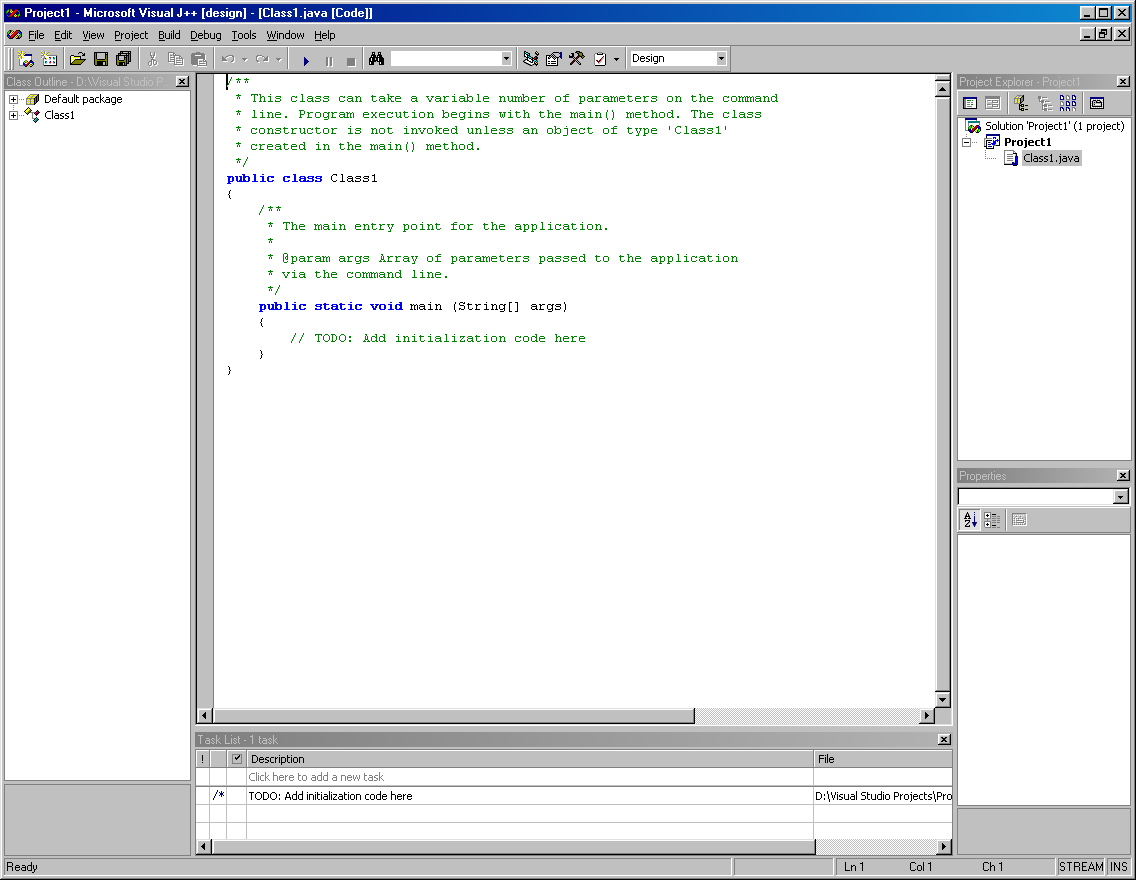Screen dimensions: 1136x880
Task: Toggle Show All Files in Project Explorer
Action: (x=1068, y=104)
